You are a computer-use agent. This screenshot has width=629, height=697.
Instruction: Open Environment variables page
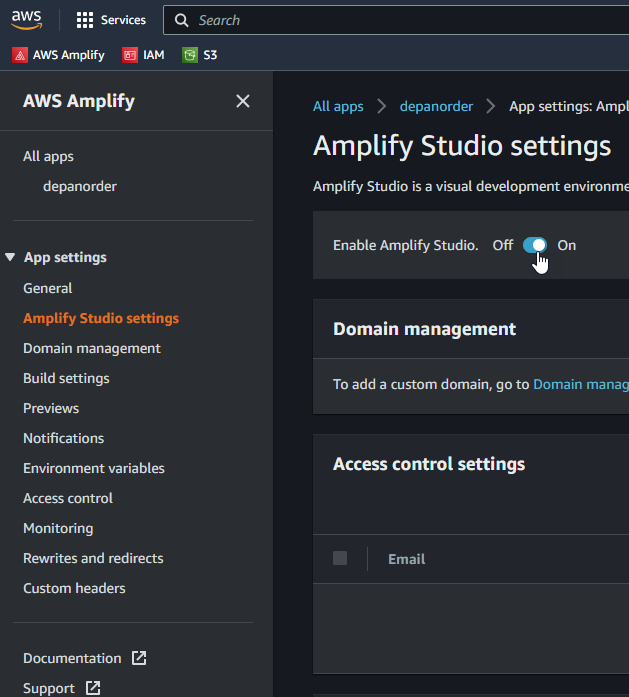pyautogui.click(x=94, y=468)
